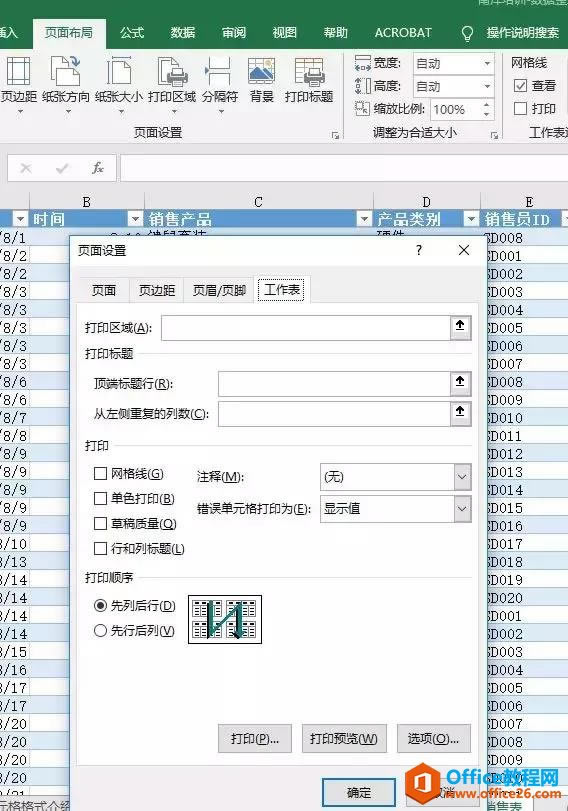The height and width of the screenshot is (811, 568).
Task: Collapse dialog via 打印区域 range selector arrow
Action: pos(460,327)
